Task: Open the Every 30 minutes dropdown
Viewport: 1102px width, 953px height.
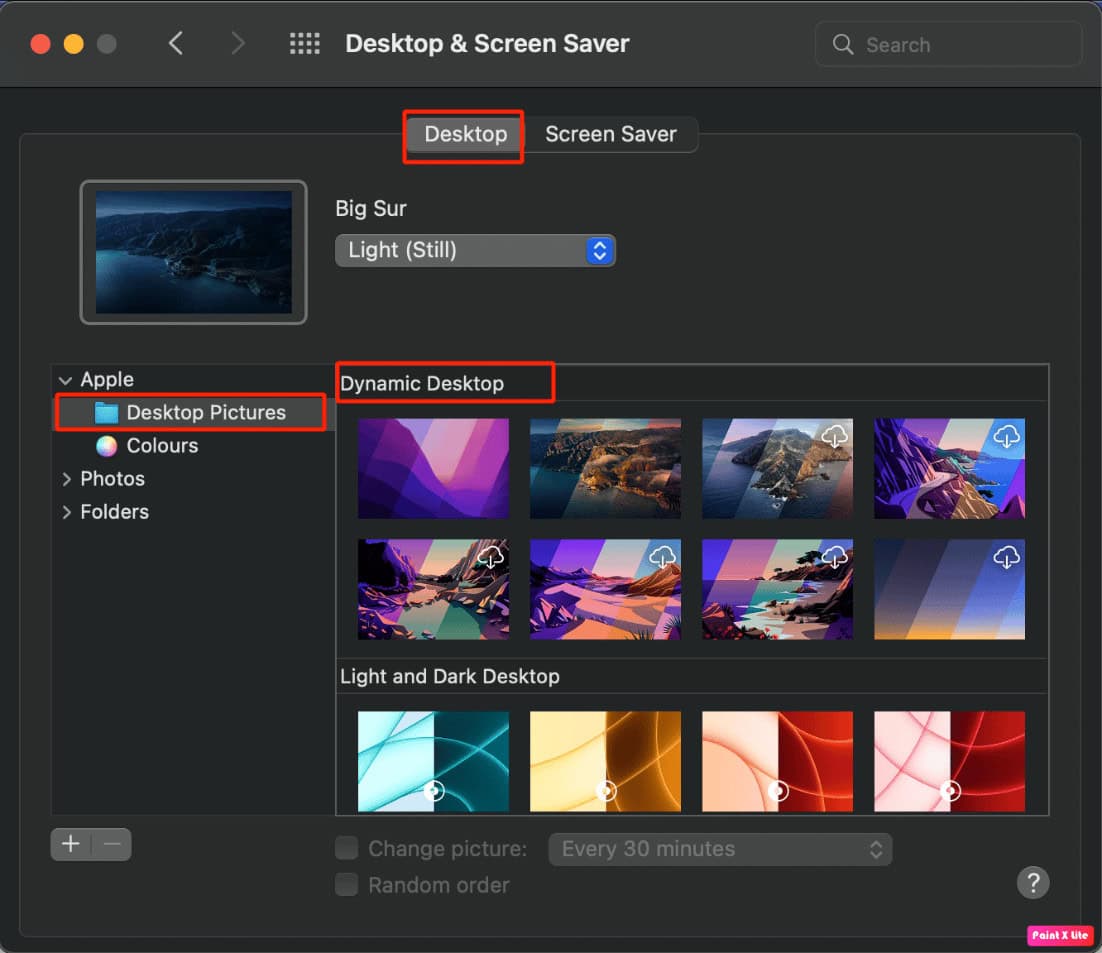Action: click(720, 849)
